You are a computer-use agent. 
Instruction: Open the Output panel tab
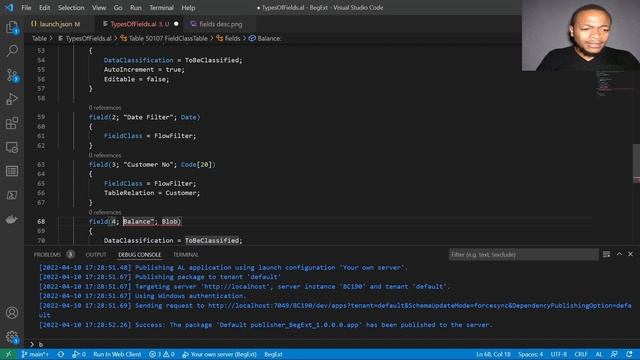click(96, 254)
